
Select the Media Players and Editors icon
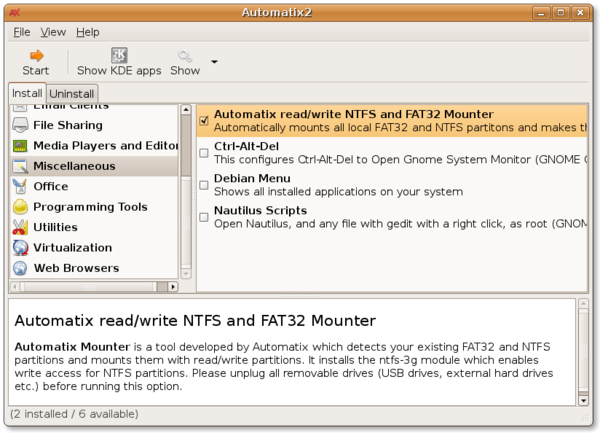point(20,146)
